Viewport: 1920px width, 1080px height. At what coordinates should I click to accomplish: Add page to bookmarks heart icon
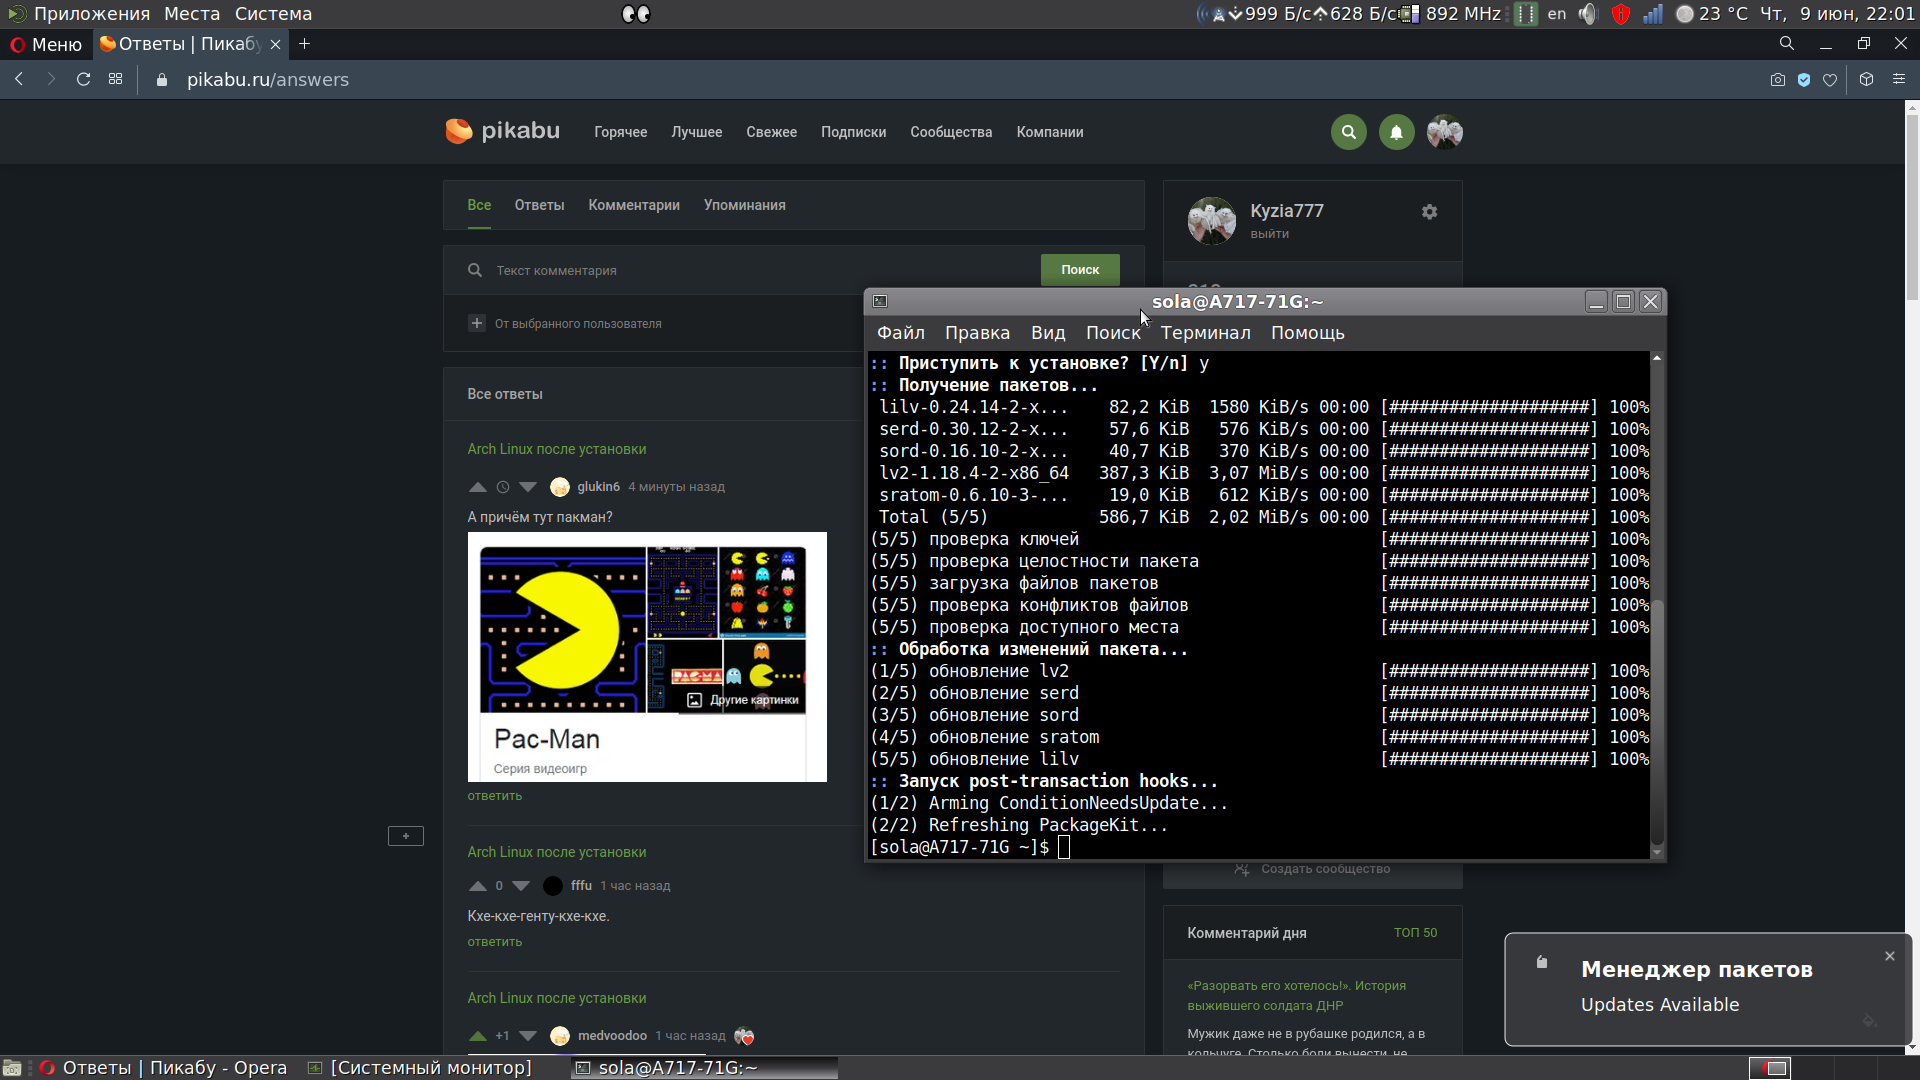1830,80
